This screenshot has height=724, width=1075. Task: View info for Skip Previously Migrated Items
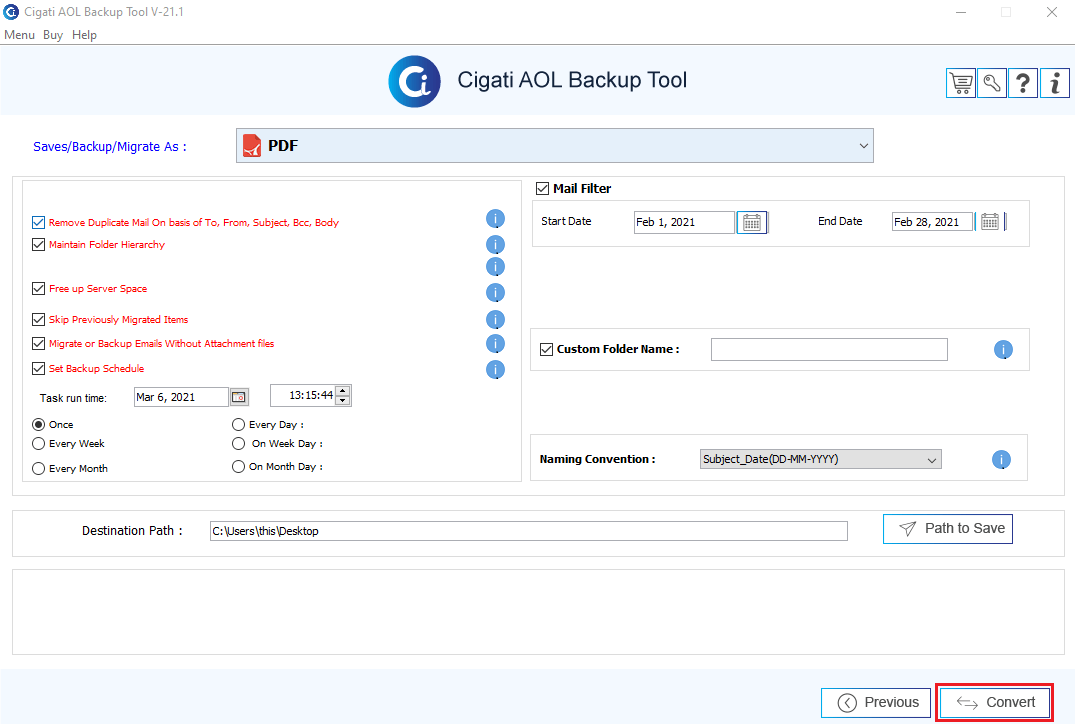[x=495, y=319]
